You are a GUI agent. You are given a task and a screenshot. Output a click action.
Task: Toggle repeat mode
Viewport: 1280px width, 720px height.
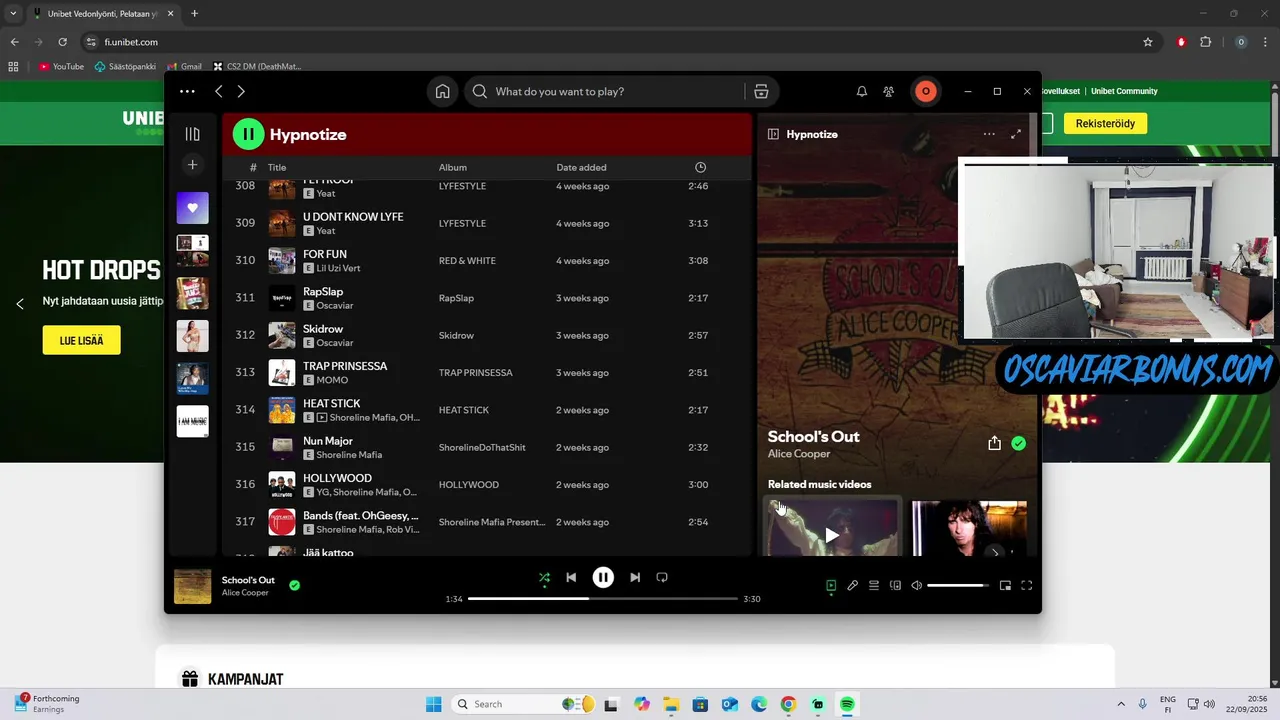(x=662, y=577)
